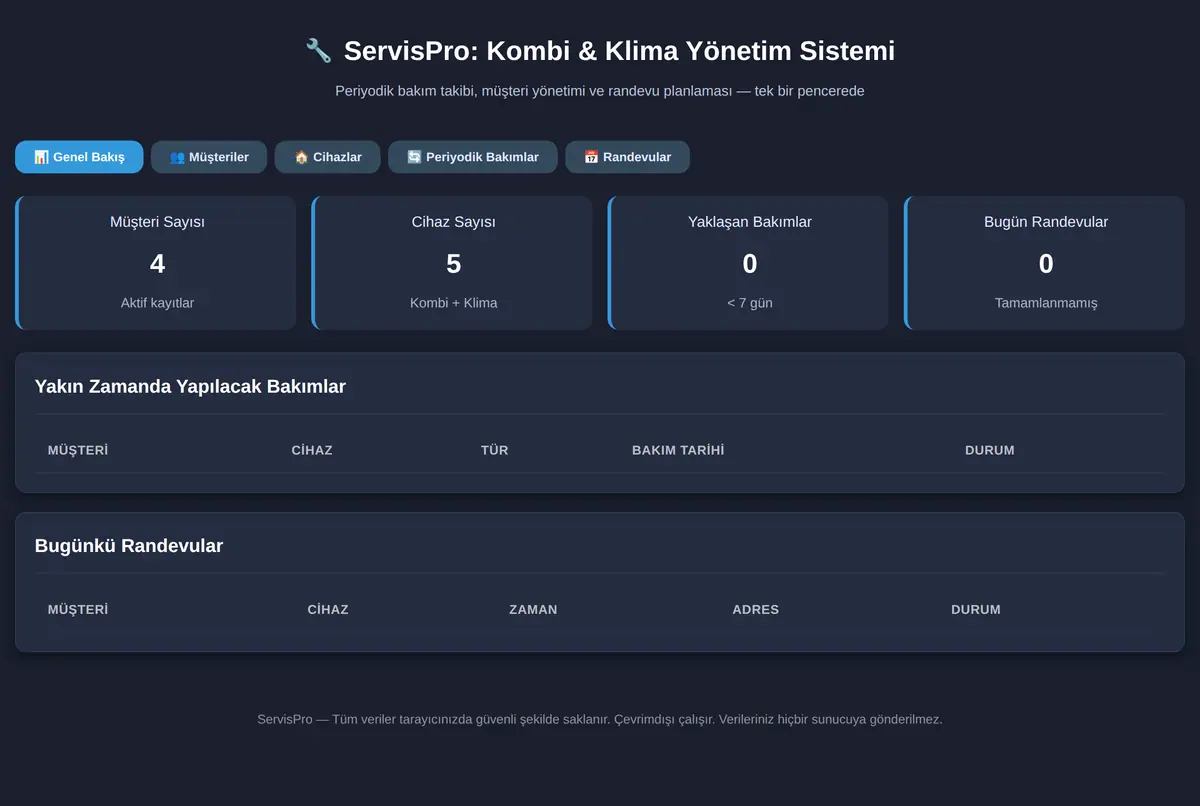The image size is (1200, 806).
Task: Click the '< 7 gün' label
Action: 750,303
